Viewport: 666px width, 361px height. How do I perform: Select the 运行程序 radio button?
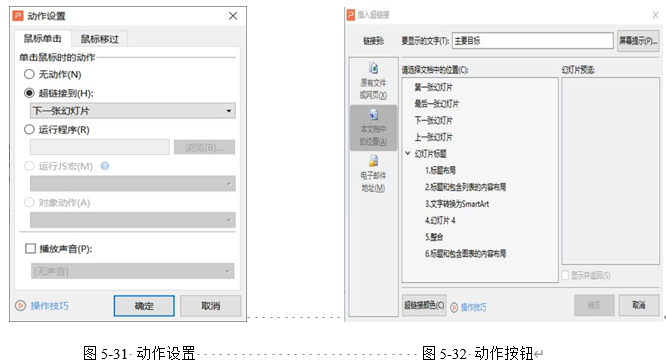coord(29,130)
